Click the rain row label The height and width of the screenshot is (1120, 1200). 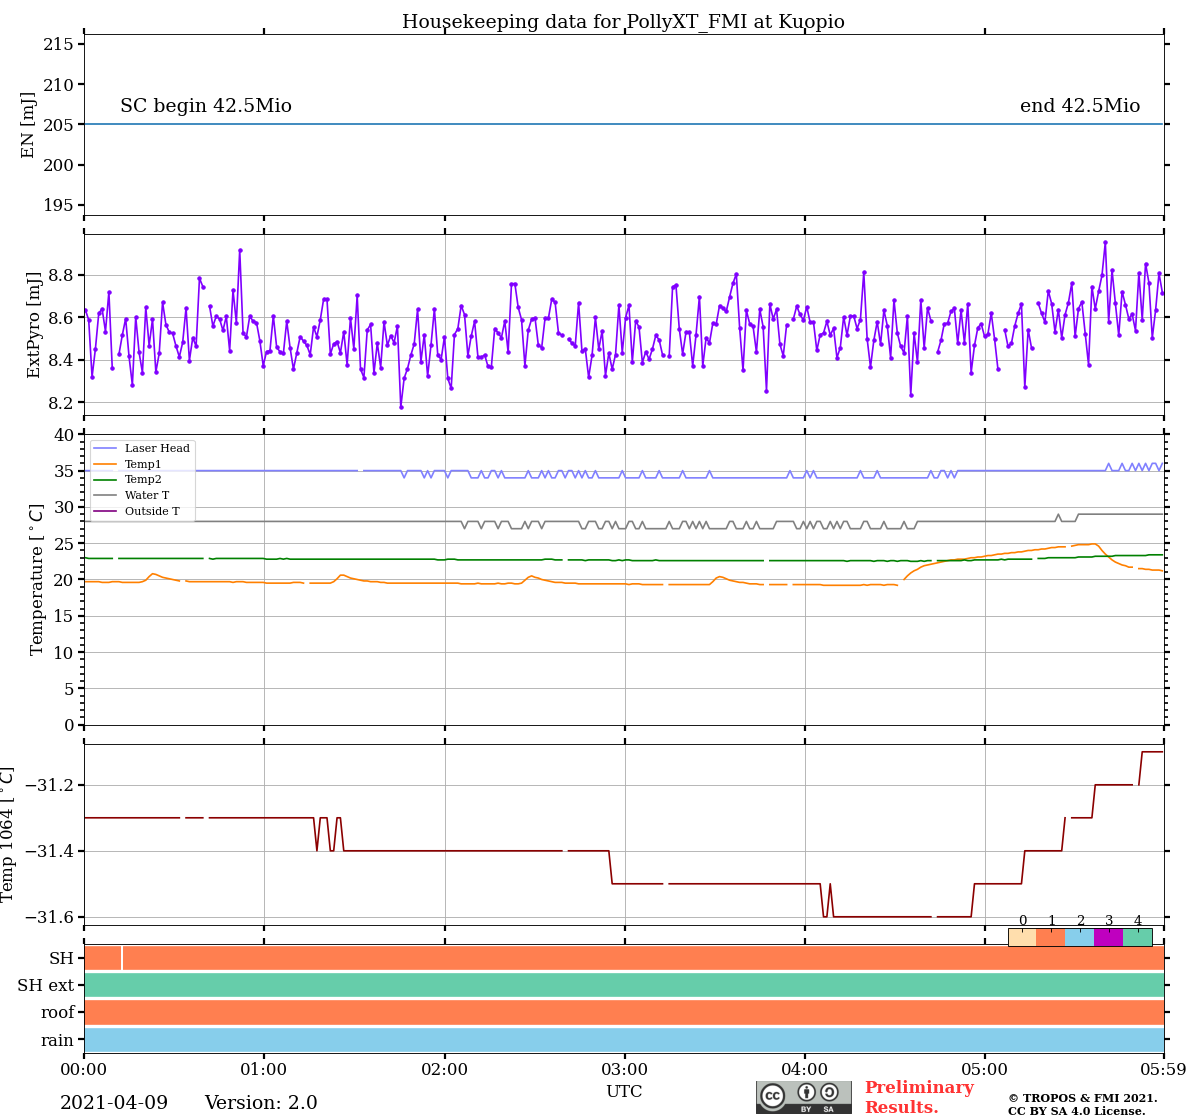[x=58, y=1040]
